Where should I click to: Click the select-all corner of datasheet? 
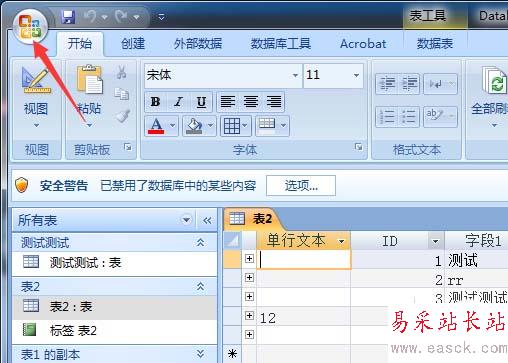[x=232, y=241]
